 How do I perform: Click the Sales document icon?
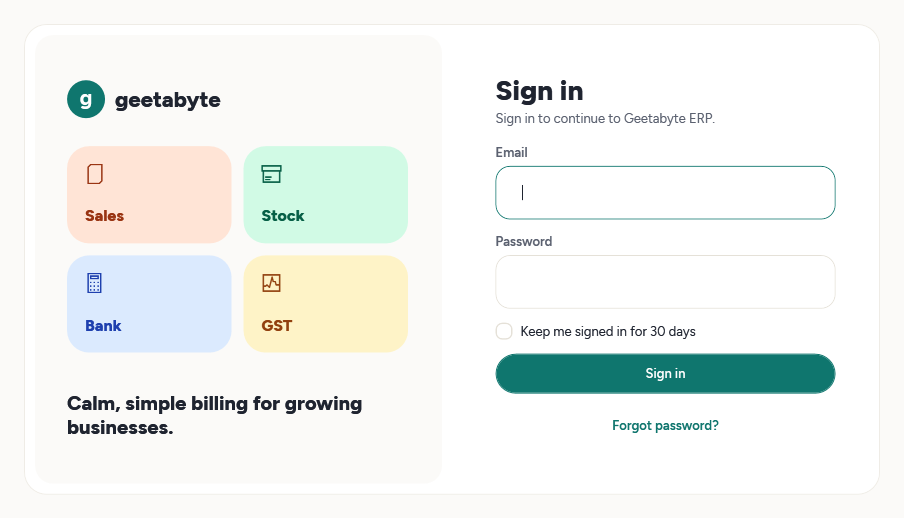pyautogui.click(x=95, y=174)
